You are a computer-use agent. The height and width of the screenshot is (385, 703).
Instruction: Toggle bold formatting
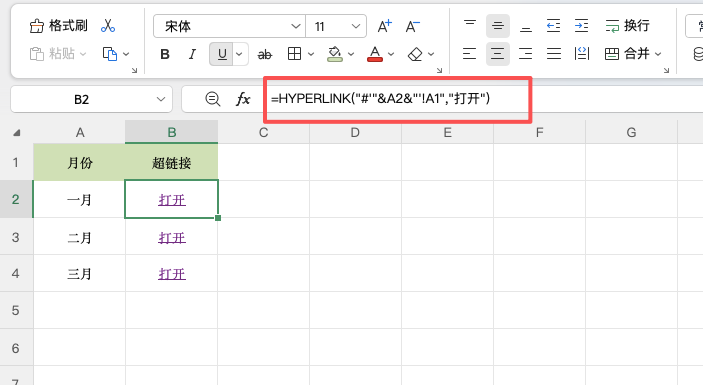pos(165,54)
